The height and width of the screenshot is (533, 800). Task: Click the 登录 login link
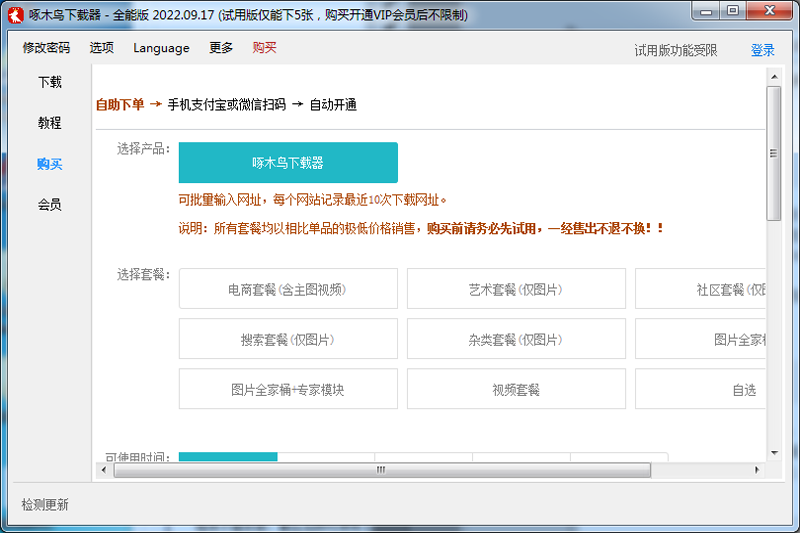pyautogui.click(x=762, y=50)
